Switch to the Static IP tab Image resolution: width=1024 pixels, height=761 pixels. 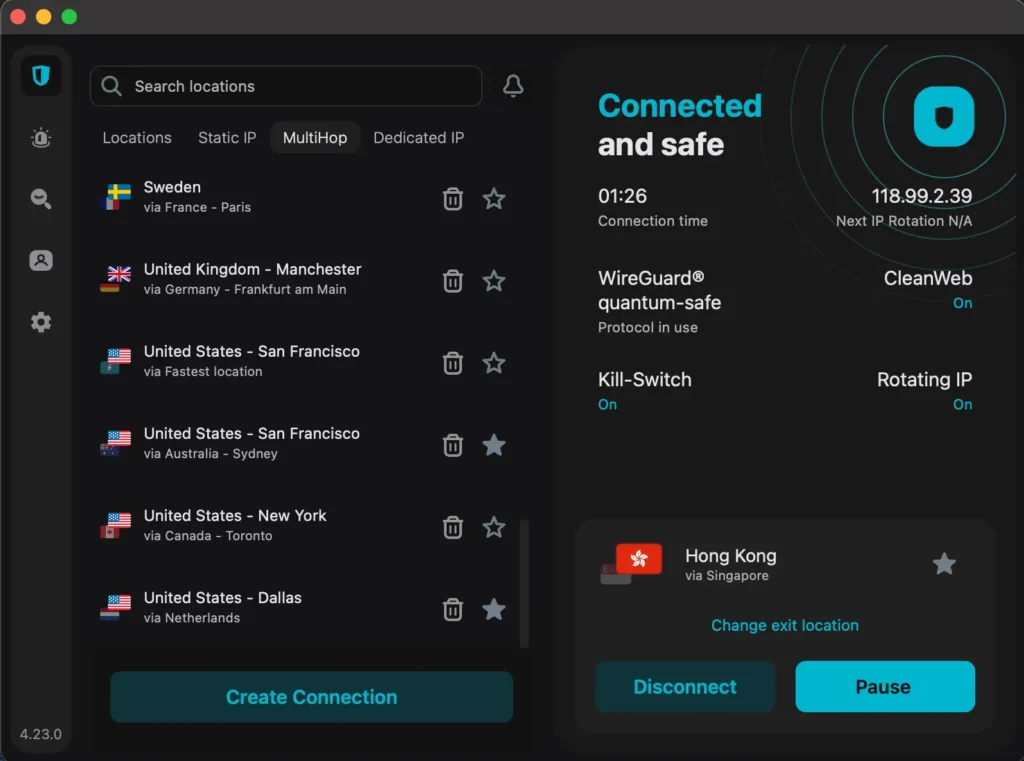[x=227, y=138]
